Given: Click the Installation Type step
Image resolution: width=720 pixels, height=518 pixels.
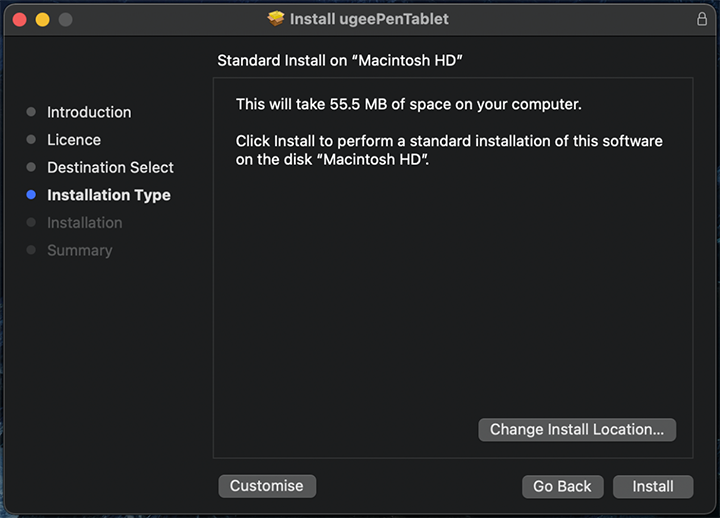Looking at the screenshot, I should [x=108, y=195].
